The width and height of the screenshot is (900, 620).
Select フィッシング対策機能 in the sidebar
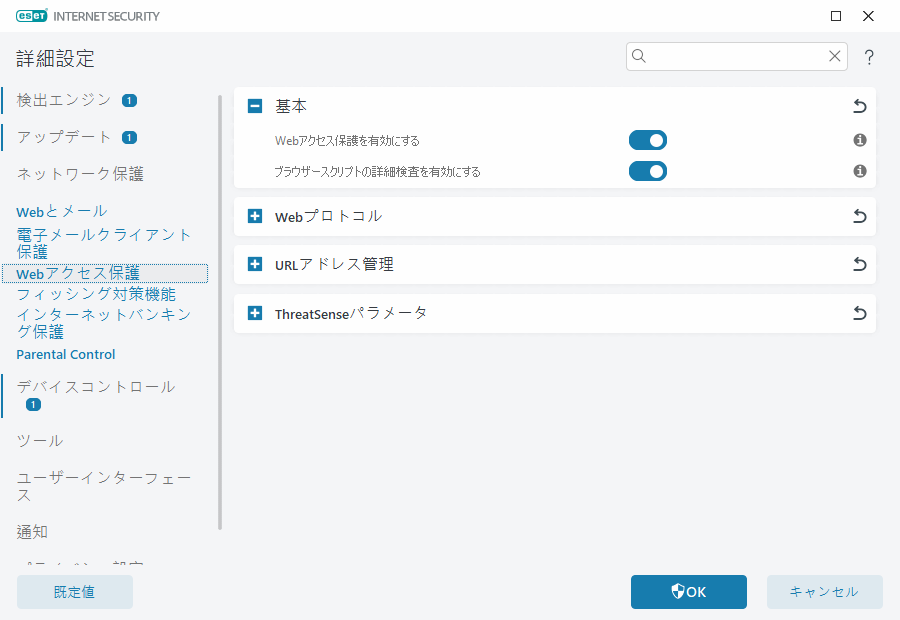(x=97, y=294)
